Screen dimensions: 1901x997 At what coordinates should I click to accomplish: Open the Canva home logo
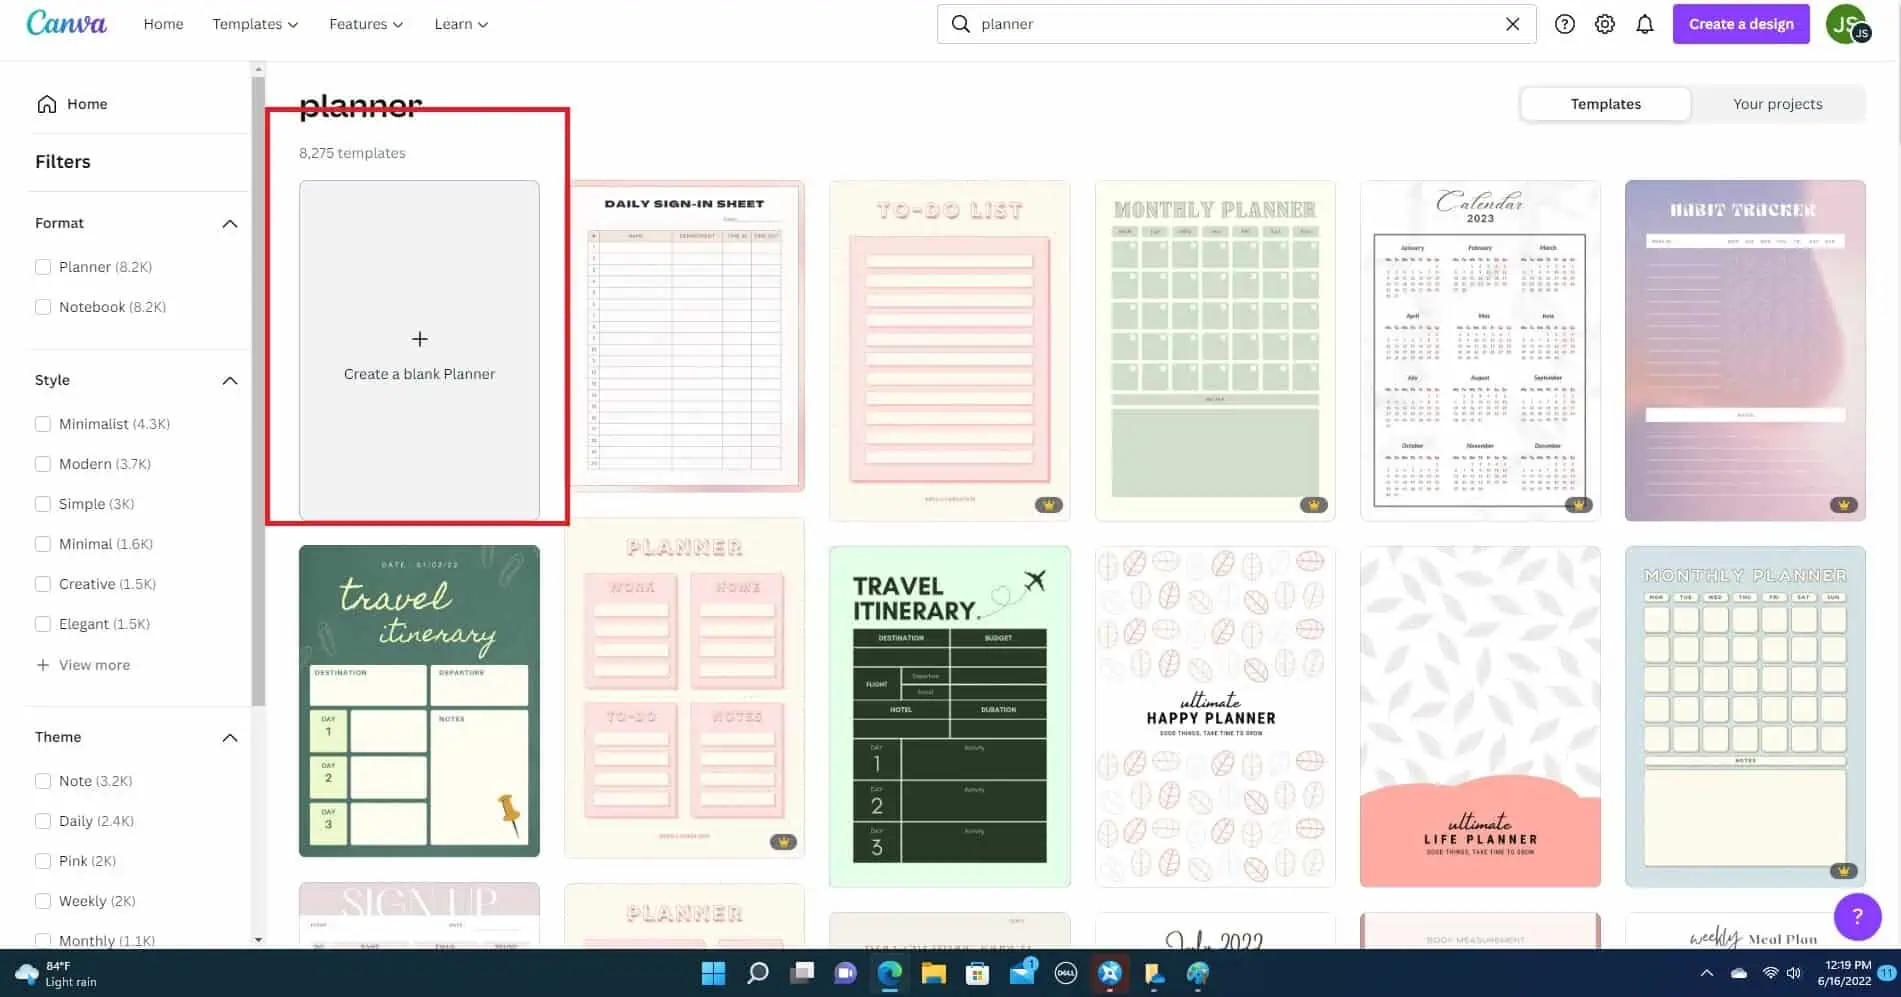pyautogui.click(x=66, y=23)
